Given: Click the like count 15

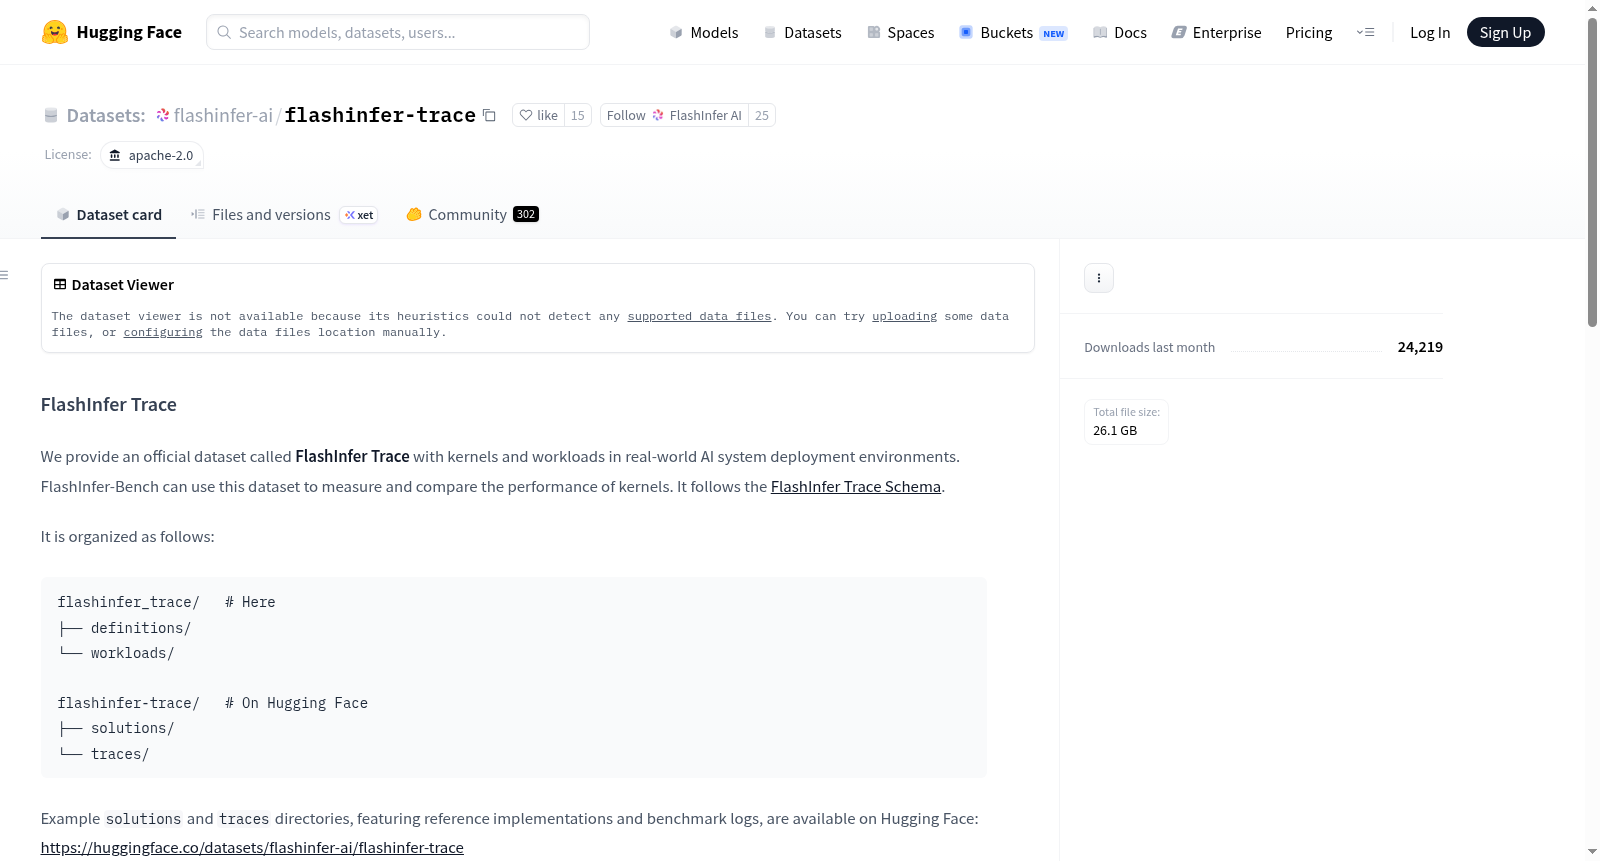Looking at the screenshot, I should point(578,115).
